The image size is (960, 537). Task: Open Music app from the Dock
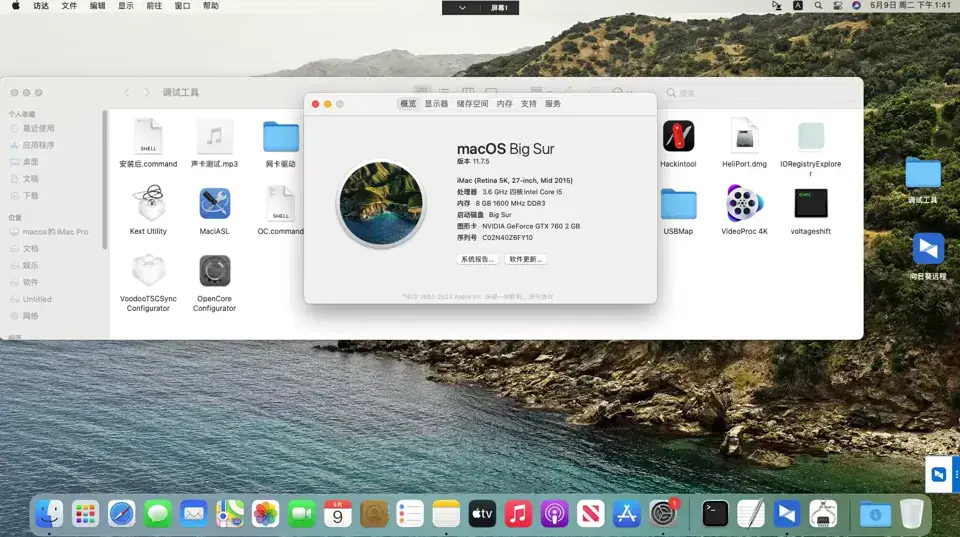tap(518, 514)
